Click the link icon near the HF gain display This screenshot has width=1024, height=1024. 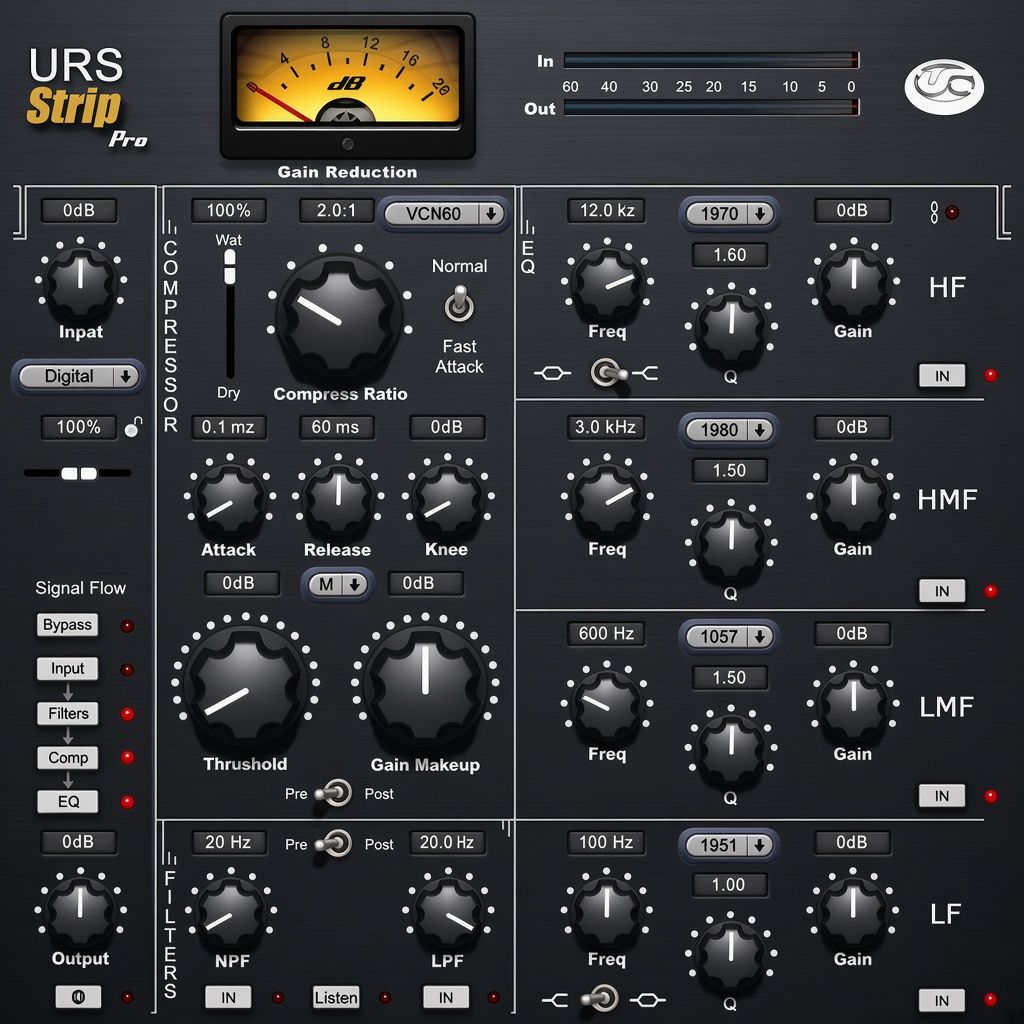pyautogui.click(x=935, y=212)
